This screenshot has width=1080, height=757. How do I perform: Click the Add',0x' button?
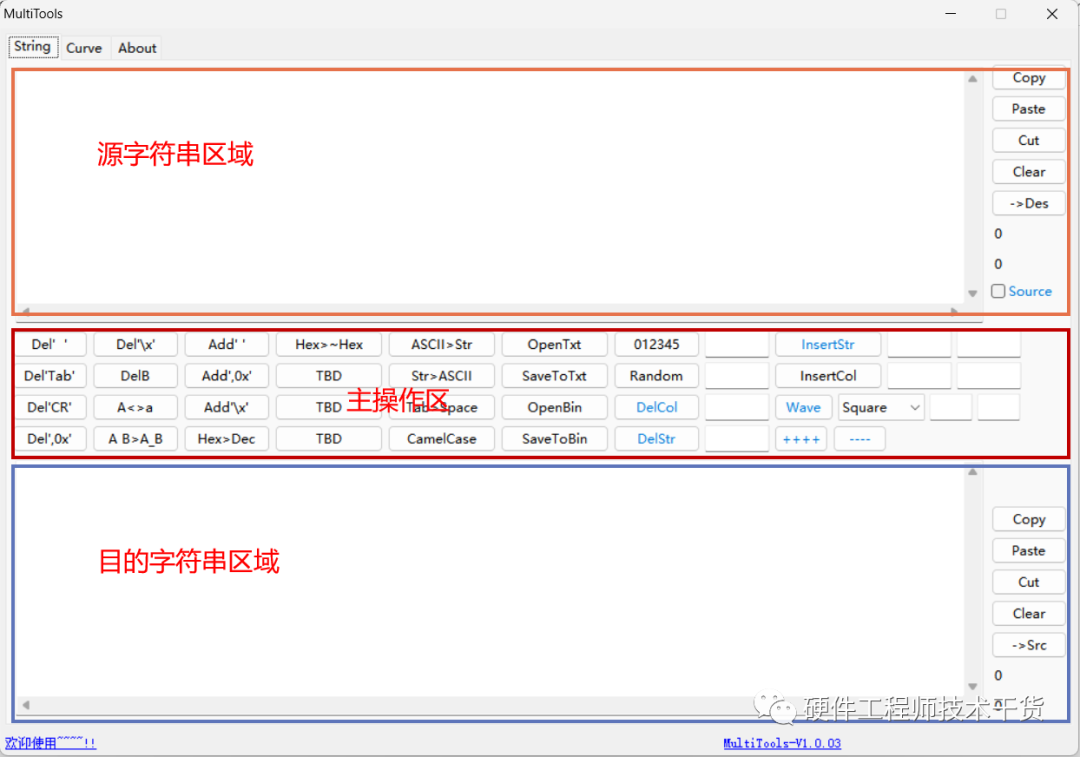click(227, 376)
